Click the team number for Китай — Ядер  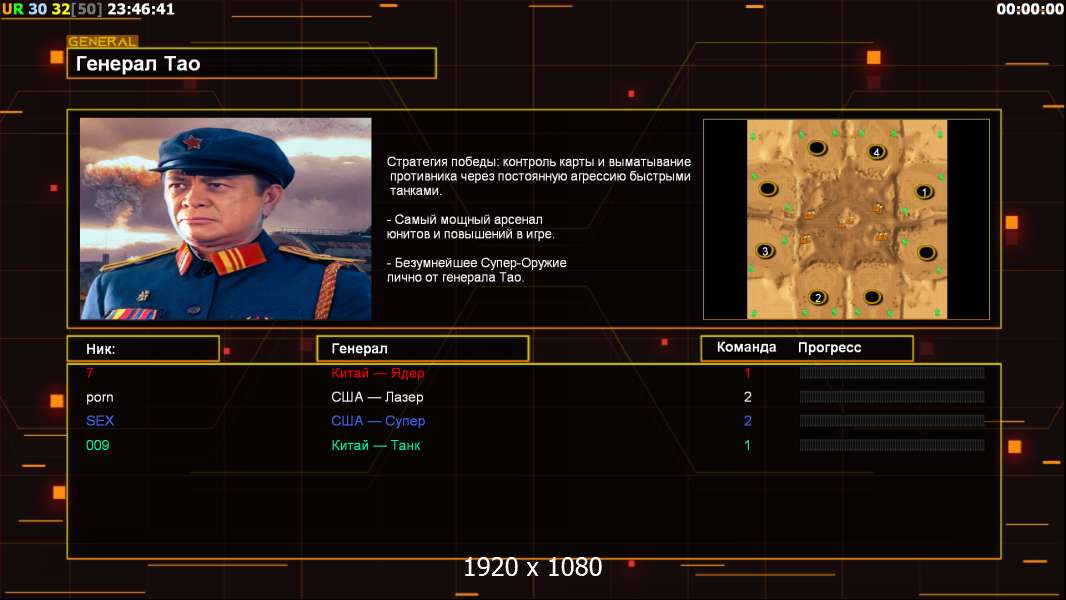[747, 372]
